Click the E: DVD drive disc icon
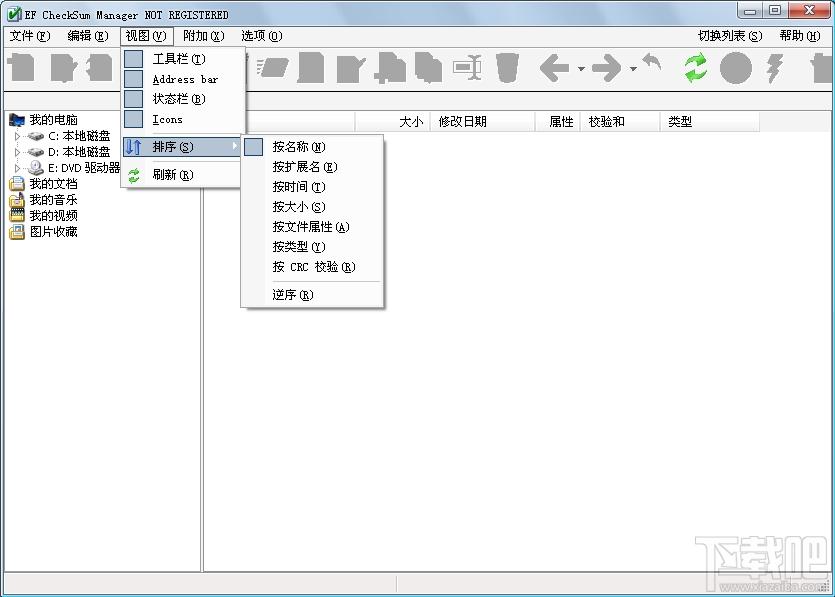 pyautogui.click(x=36, y=168)
